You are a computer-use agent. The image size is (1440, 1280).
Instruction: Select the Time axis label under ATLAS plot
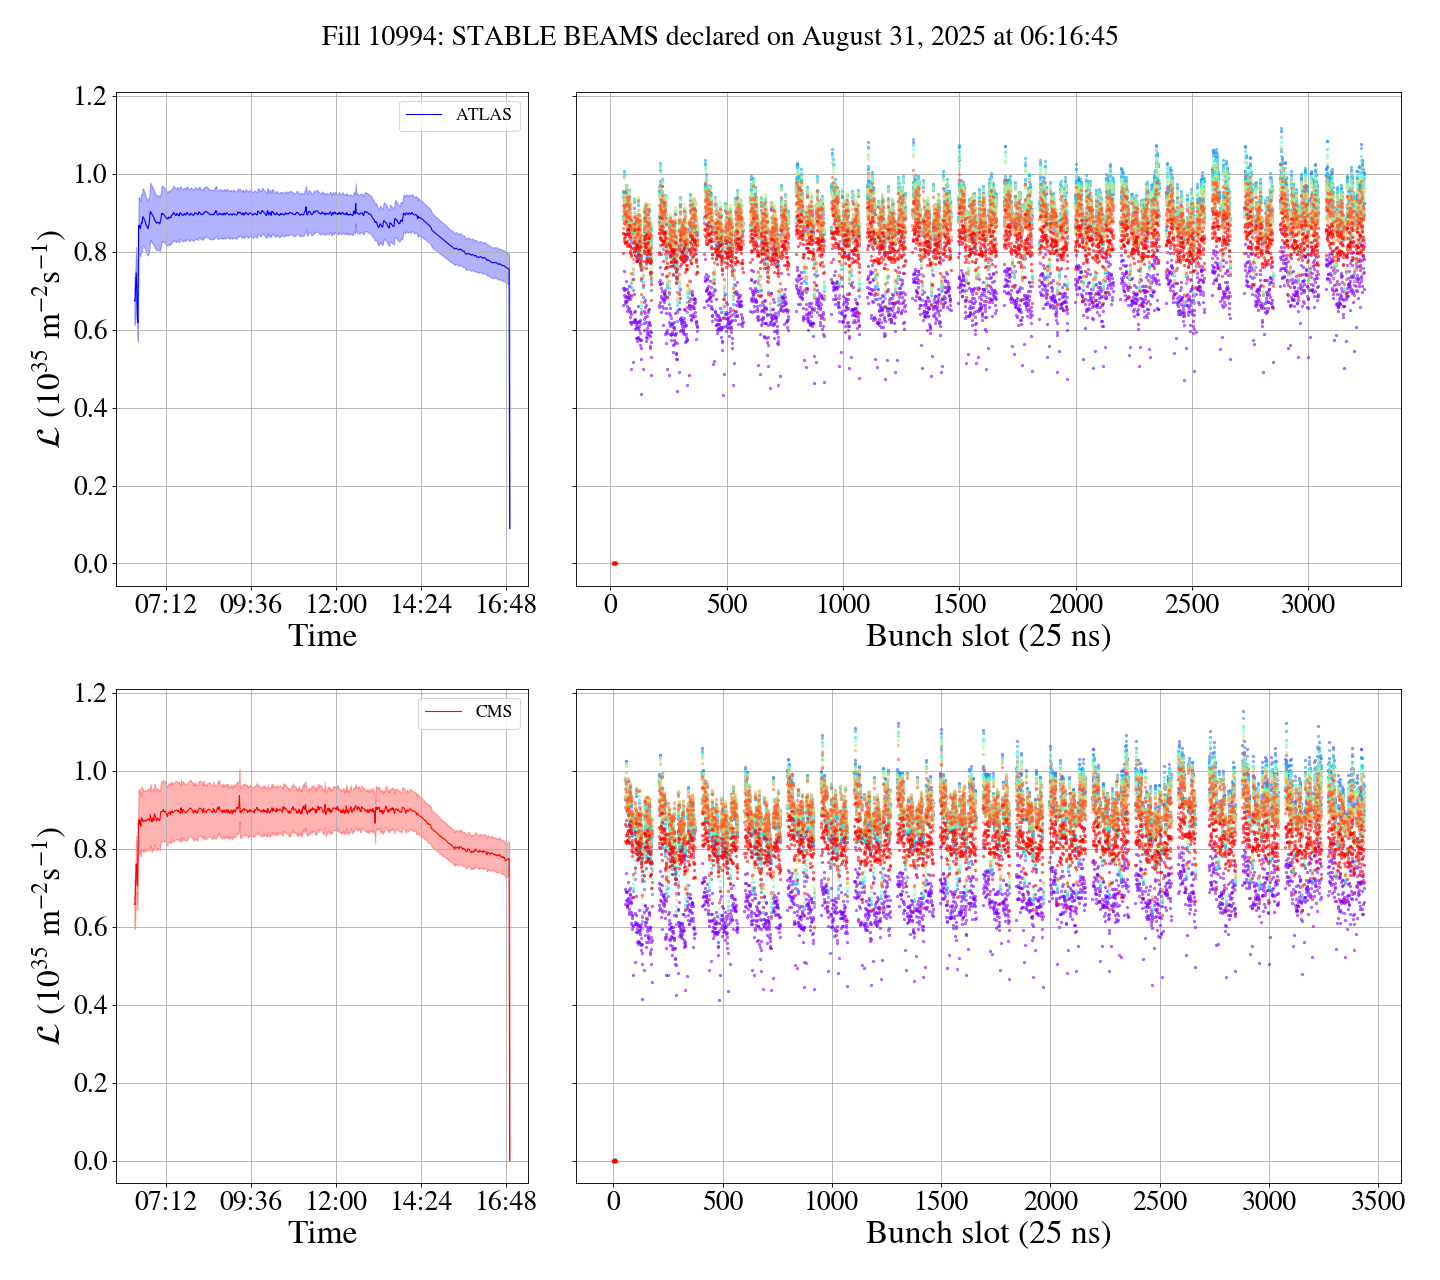tap(322, 636)
